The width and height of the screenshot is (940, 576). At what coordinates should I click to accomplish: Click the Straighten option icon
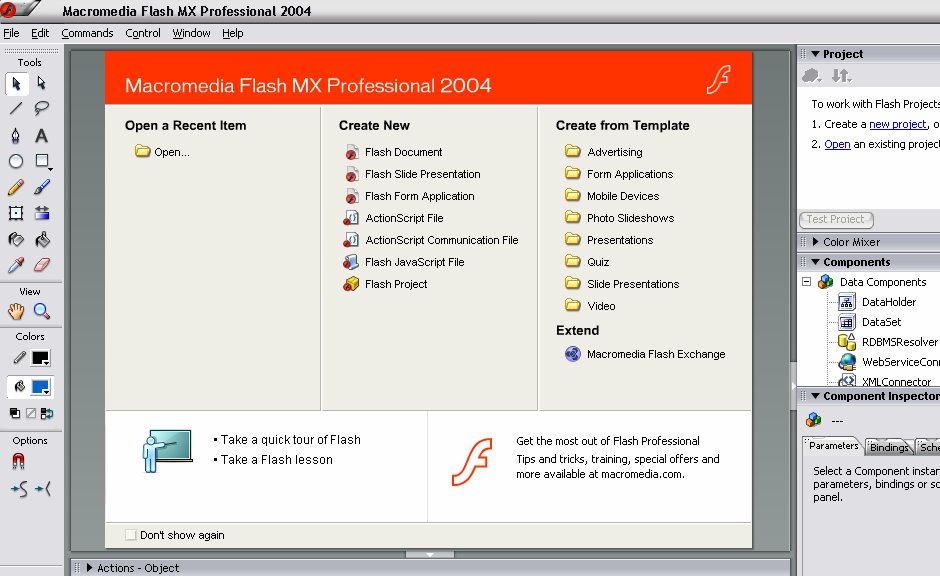[x=43, y=489]
